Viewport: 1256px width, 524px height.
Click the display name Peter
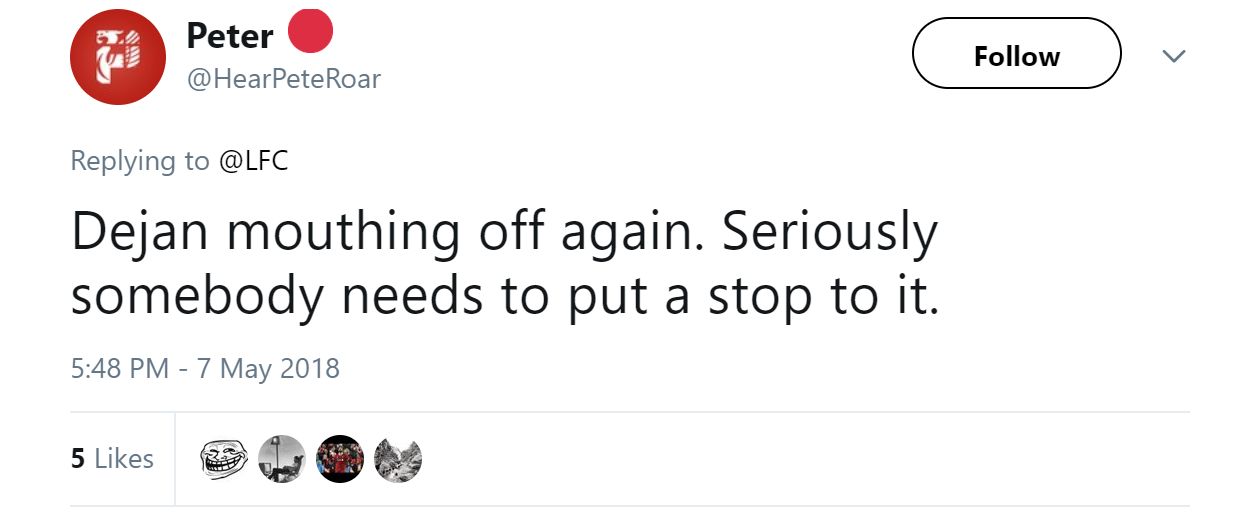[x=230, y=36]
